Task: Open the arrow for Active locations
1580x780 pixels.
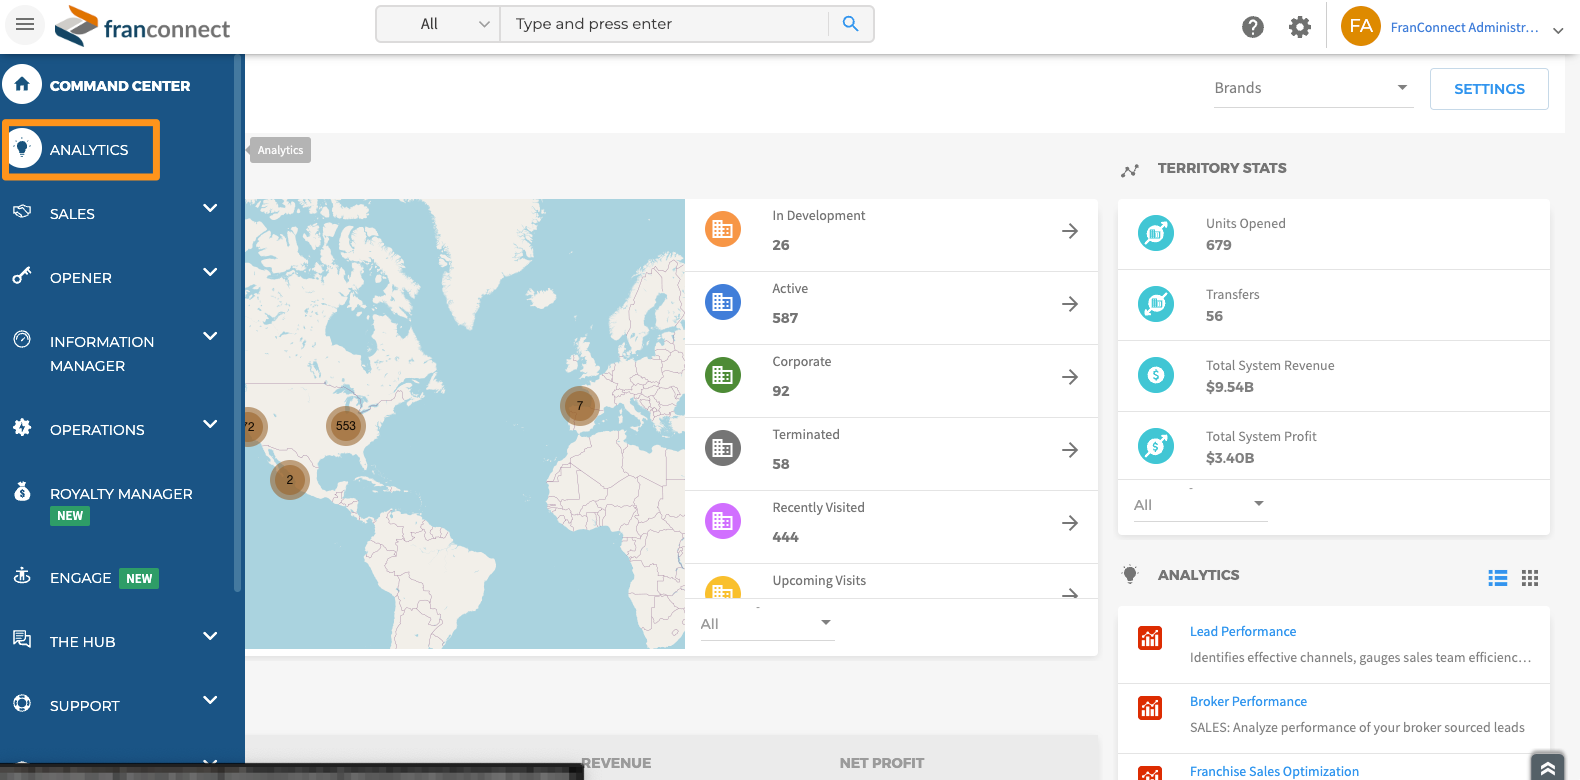Action: click(1069, 304)
